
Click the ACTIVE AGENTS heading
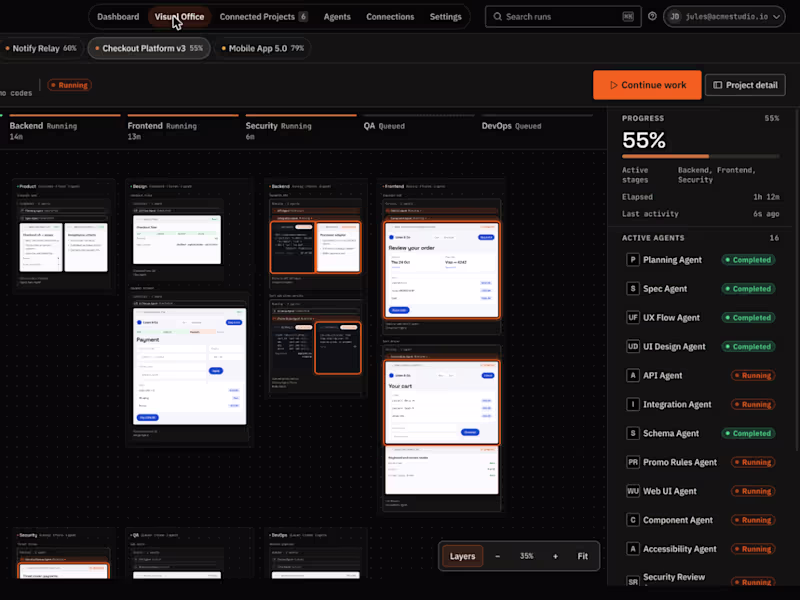[x=653, y=238]
